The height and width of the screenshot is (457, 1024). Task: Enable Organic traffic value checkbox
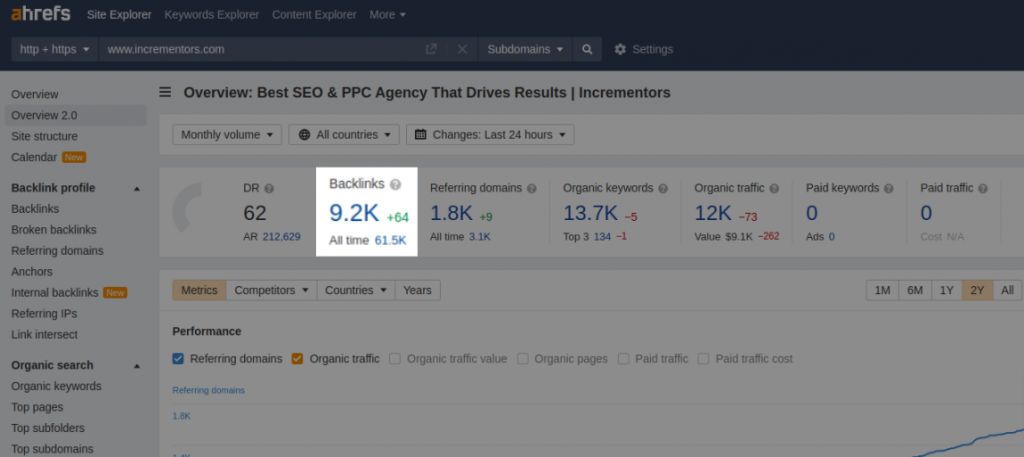(394, 358)
